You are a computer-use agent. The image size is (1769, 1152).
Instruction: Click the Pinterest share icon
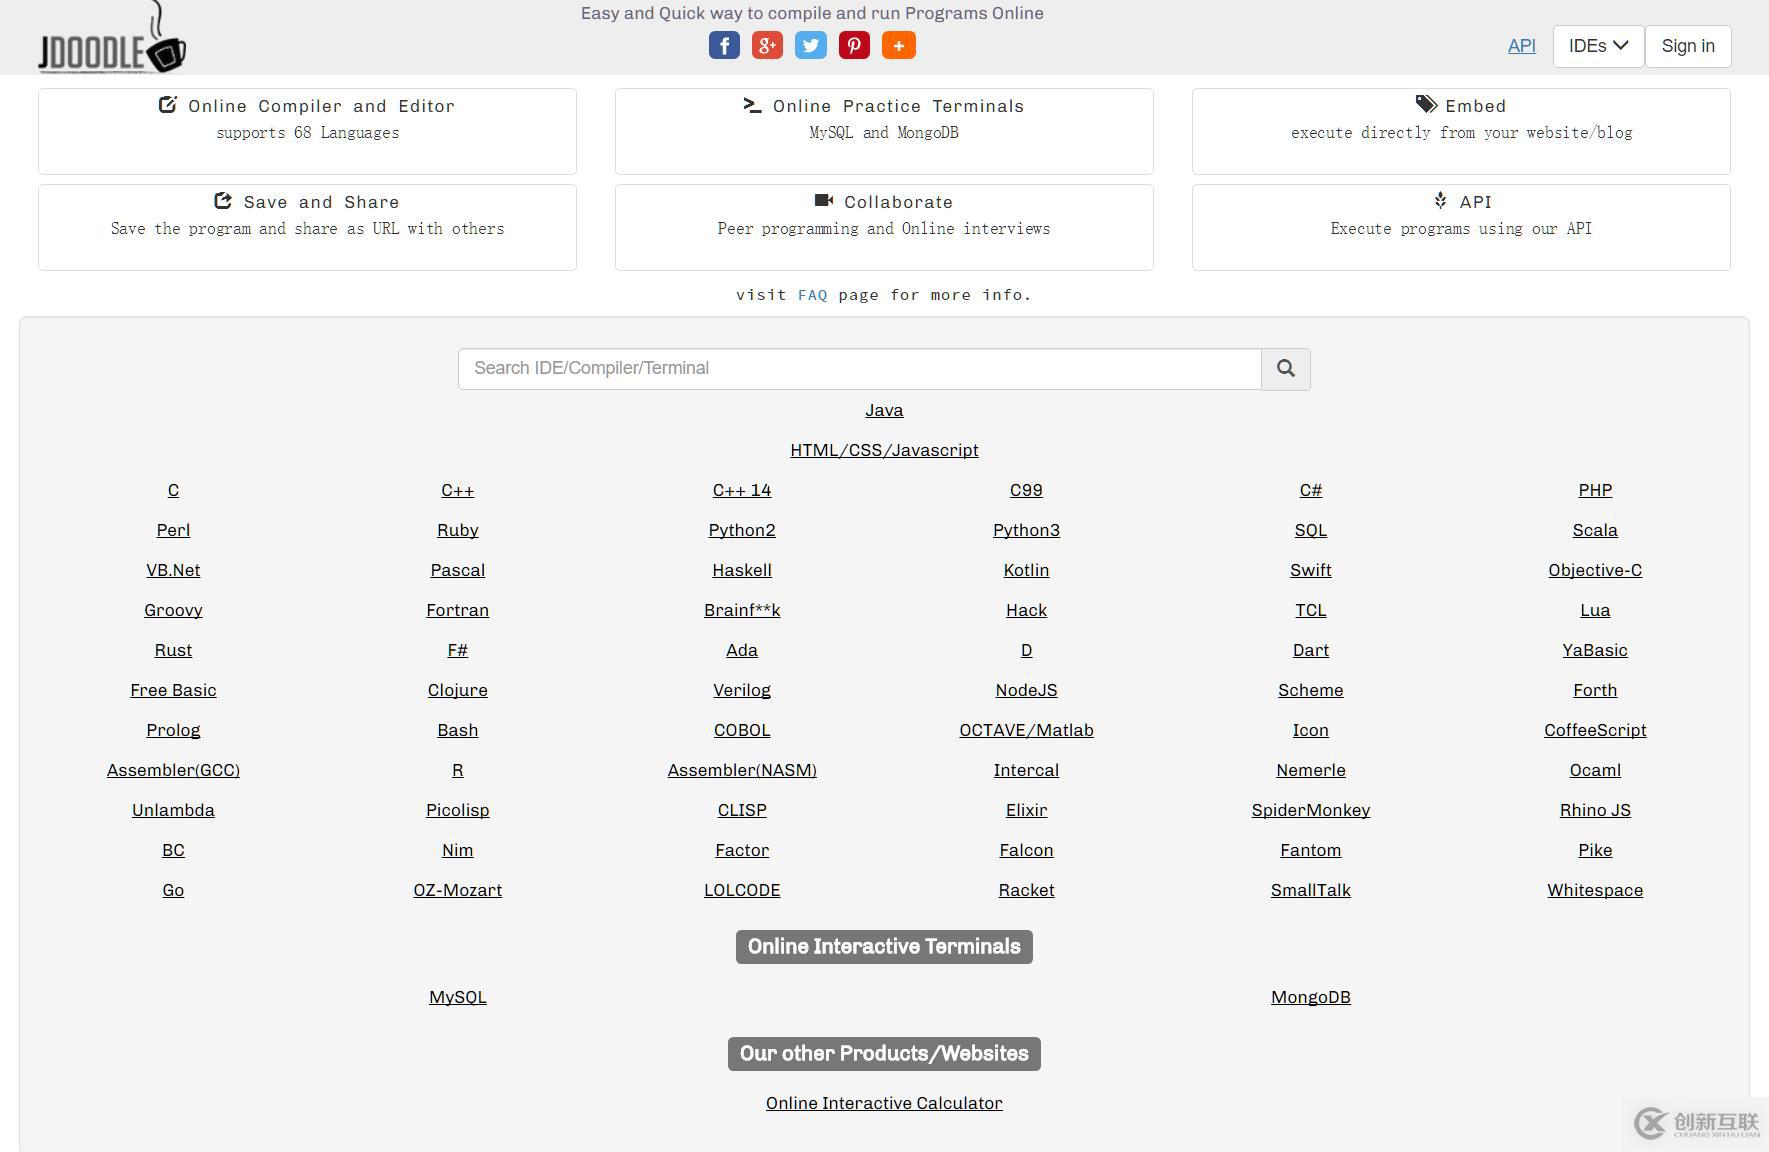point(854,45)
